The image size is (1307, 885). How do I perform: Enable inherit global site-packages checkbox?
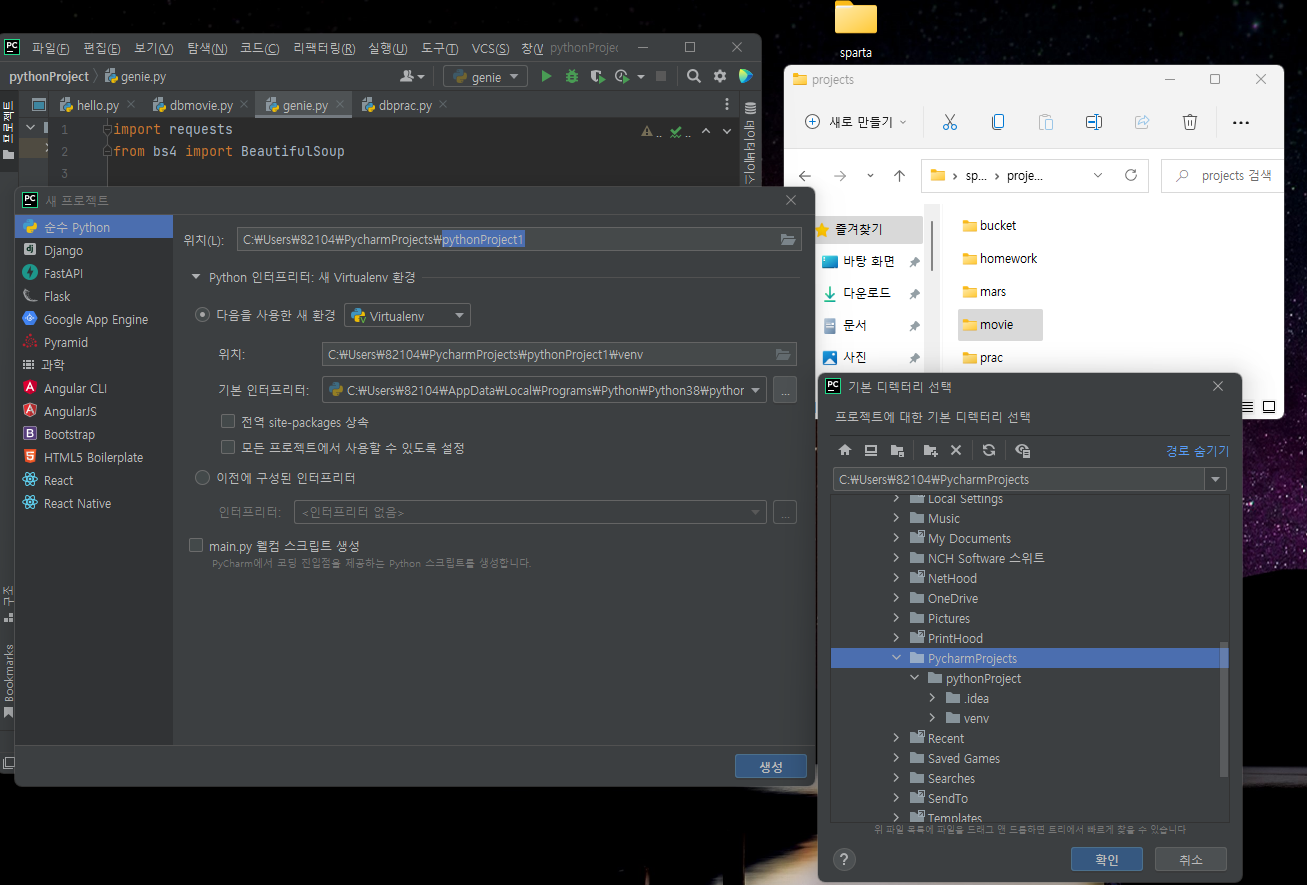(x=228, y=422)
